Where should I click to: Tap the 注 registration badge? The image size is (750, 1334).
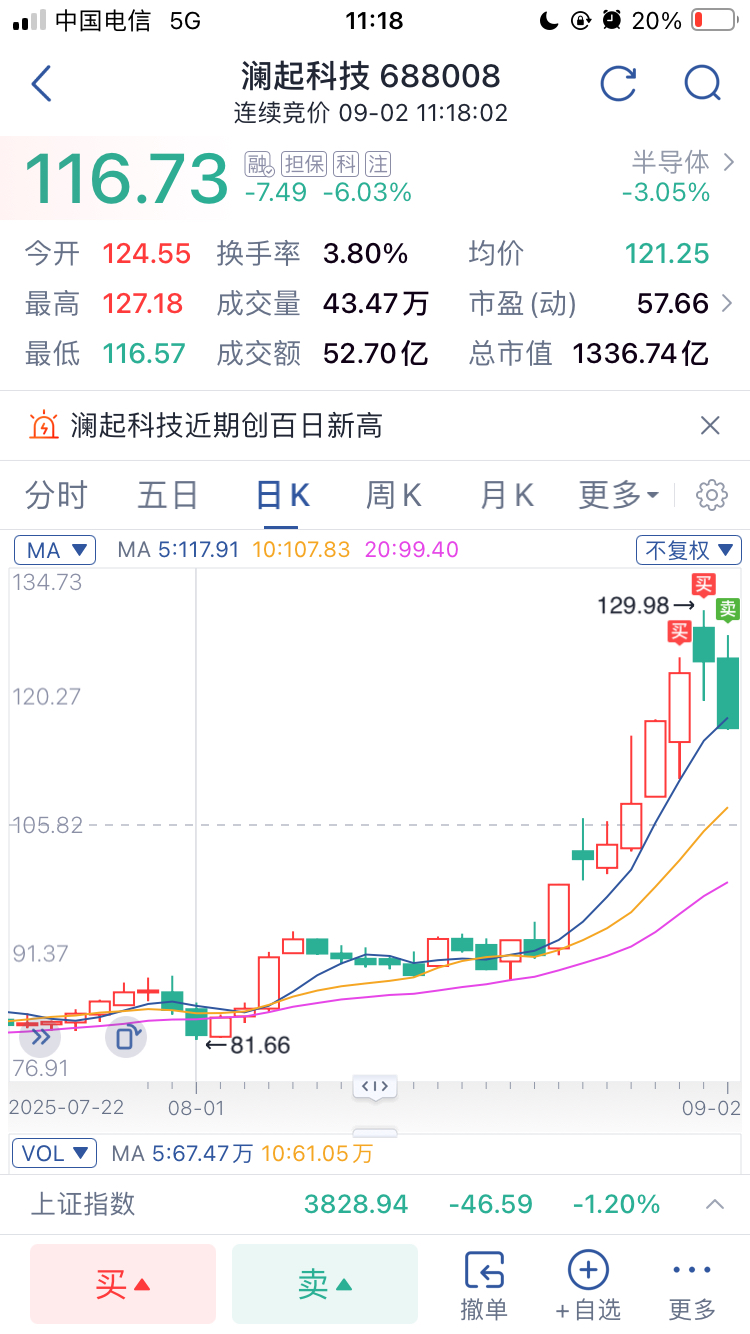377,163
